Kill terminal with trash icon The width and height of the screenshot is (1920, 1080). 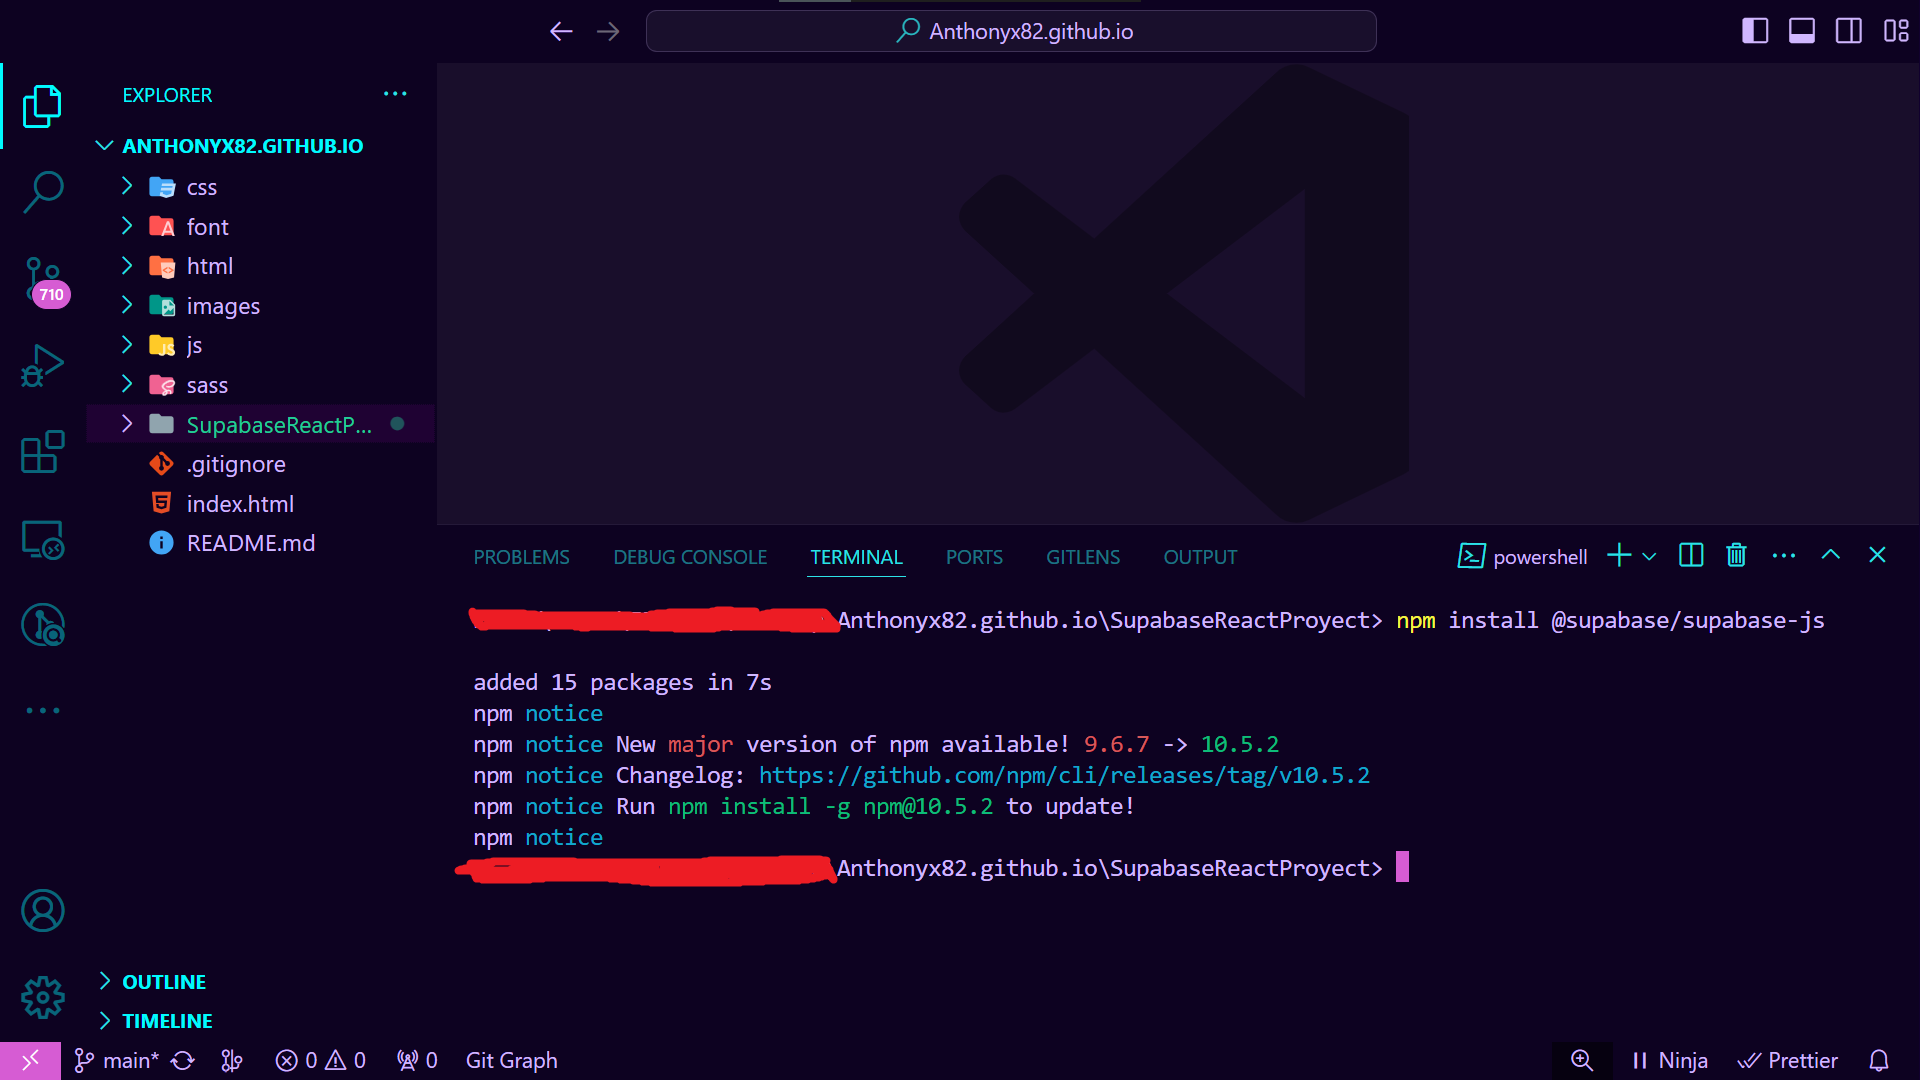1736,556
